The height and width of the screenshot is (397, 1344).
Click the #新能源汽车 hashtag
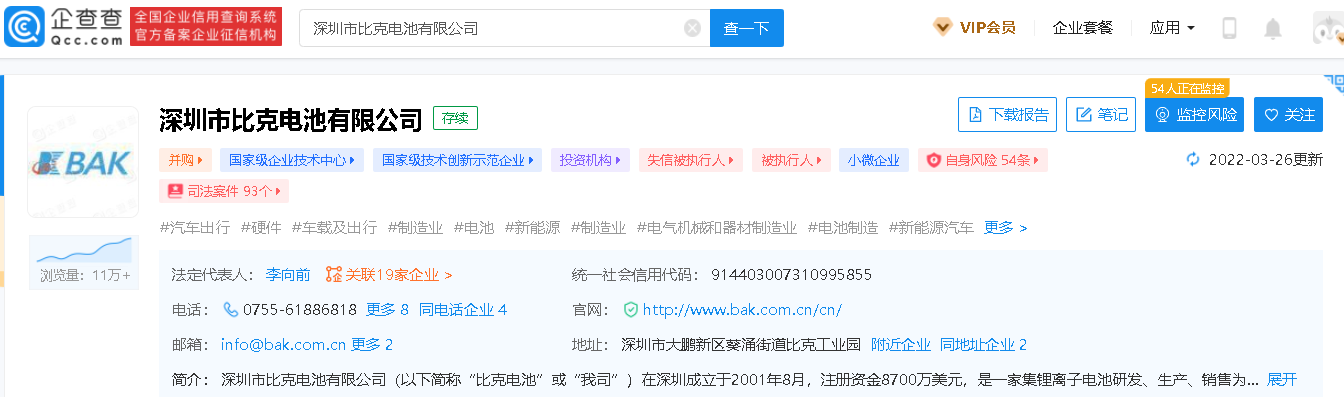(x=931, y=227)
